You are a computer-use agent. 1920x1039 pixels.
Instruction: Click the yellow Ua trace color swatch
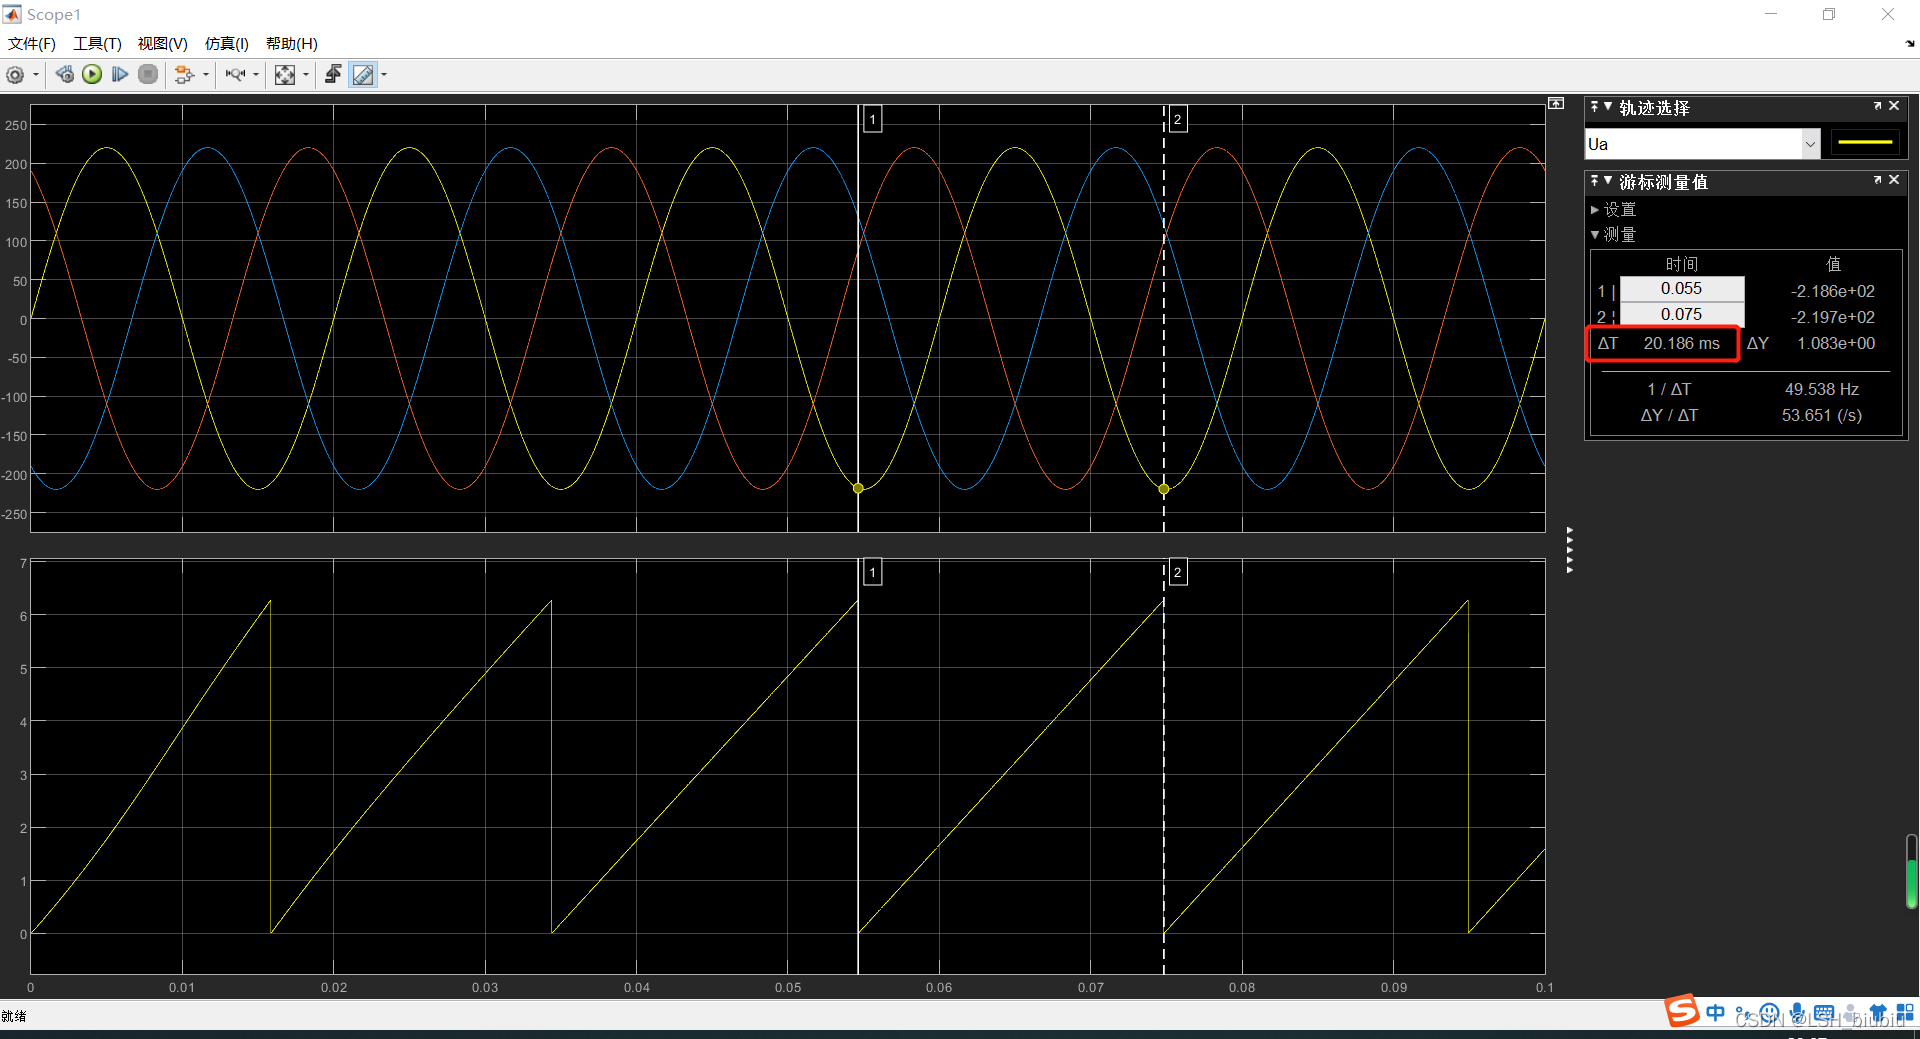(x=1865, y=143)
